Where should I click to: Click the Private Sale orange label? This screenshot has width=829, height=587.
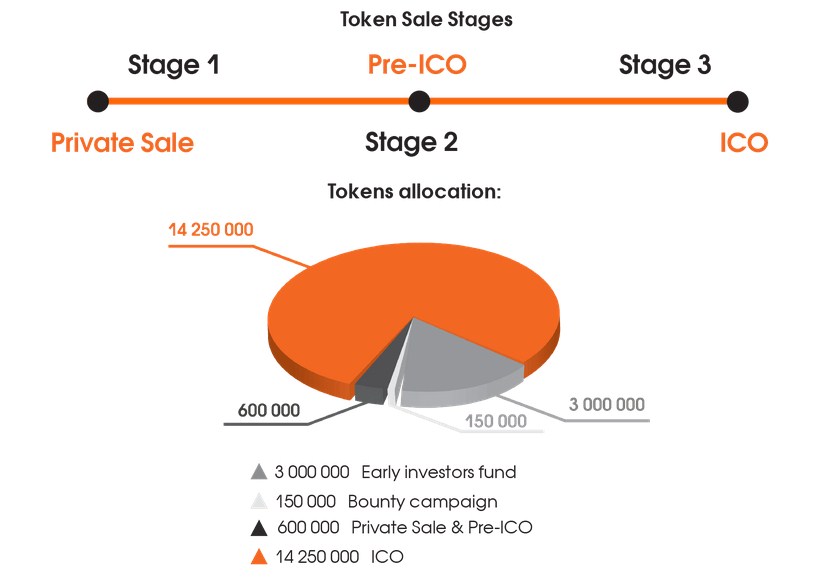122,143
